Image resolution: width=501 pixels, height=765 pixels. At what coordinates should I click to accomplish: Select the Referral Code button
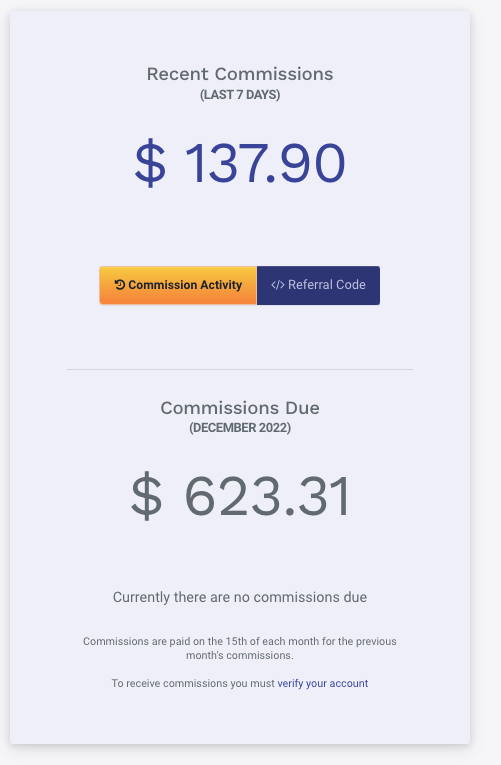click(x=318, y=285)
